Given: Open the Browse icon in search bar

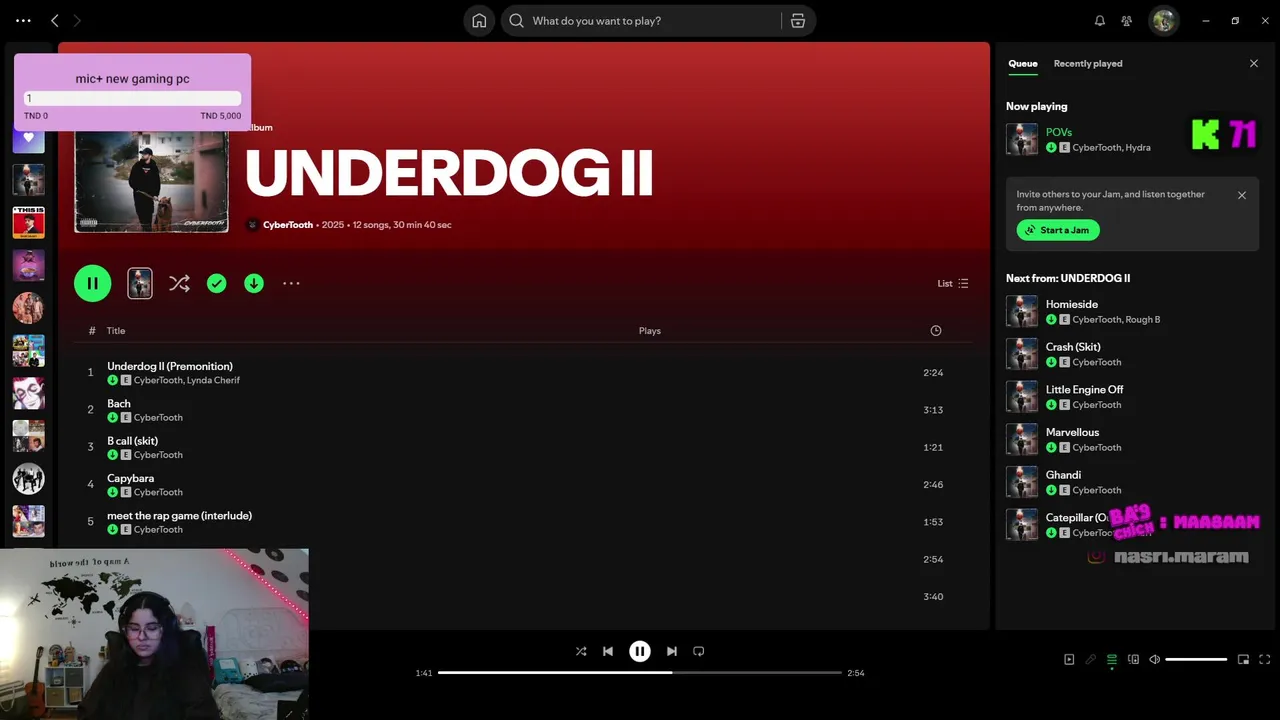Looking at the screenshot, I should 798,21.
